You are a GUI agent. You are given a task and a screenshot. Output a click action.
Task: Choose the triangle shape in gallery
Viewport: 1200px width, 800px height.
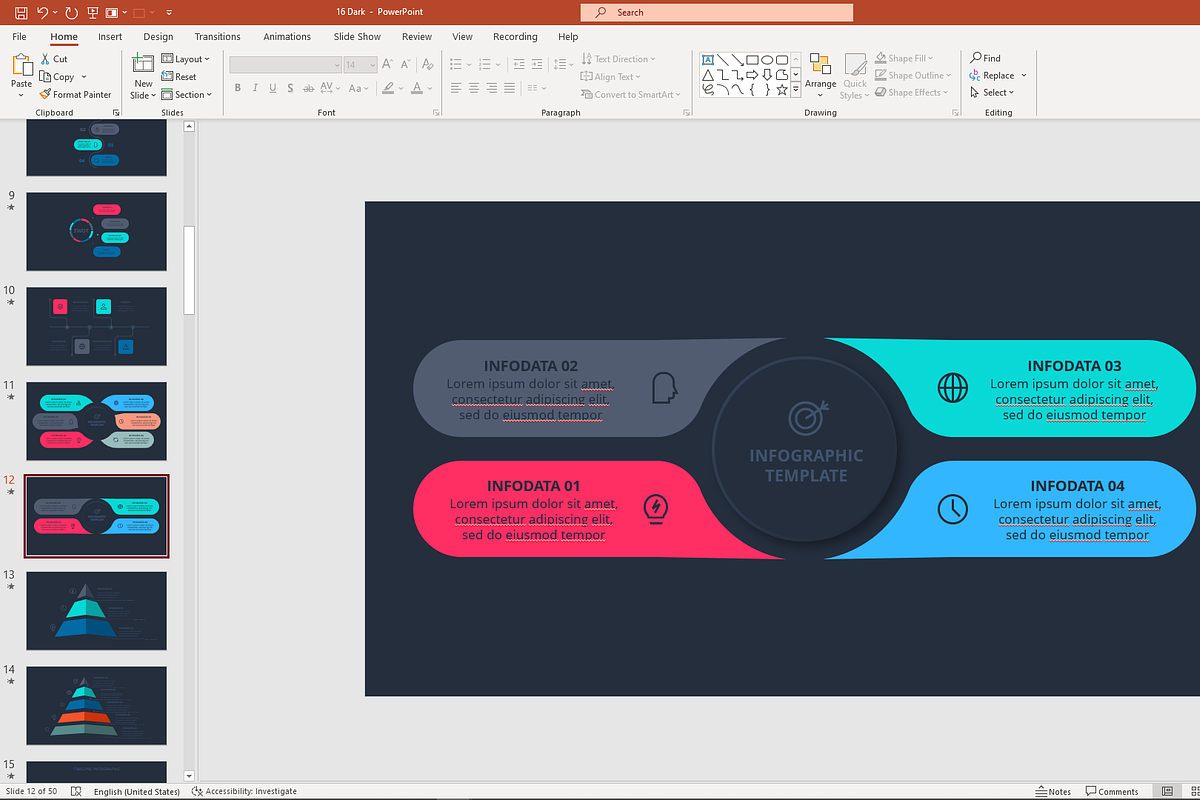(708, 75)
